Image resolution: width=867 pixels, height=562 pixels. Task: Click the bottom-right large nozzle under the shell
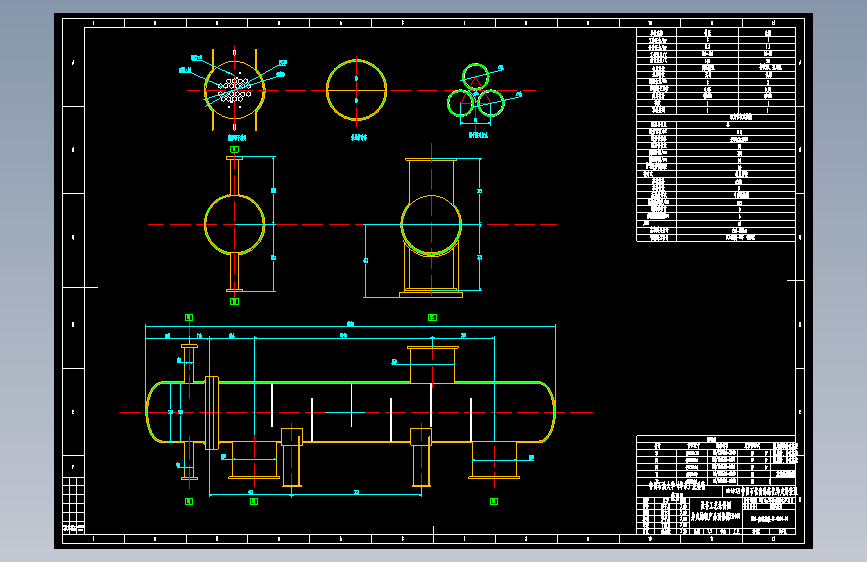click(494, 460)
